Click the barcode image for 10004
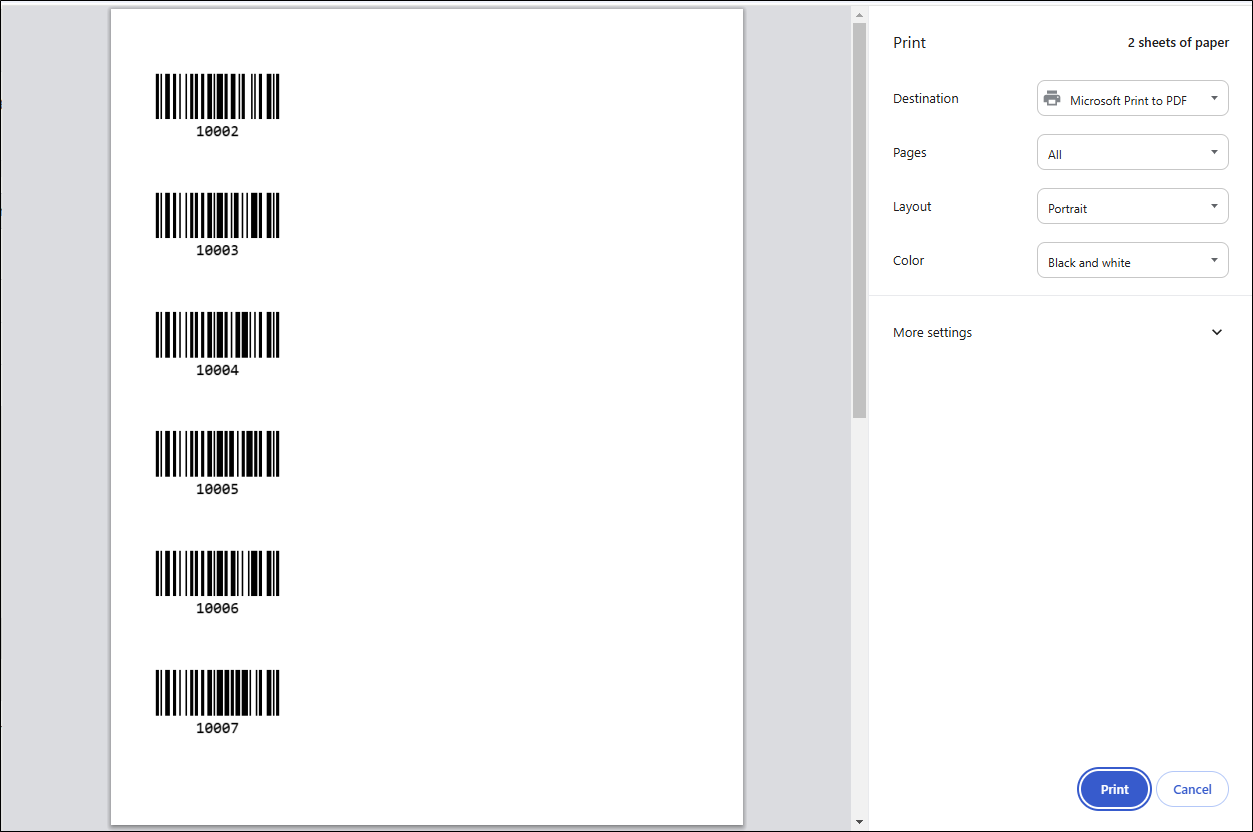1253x832 pixels. (x=217, y=335)
